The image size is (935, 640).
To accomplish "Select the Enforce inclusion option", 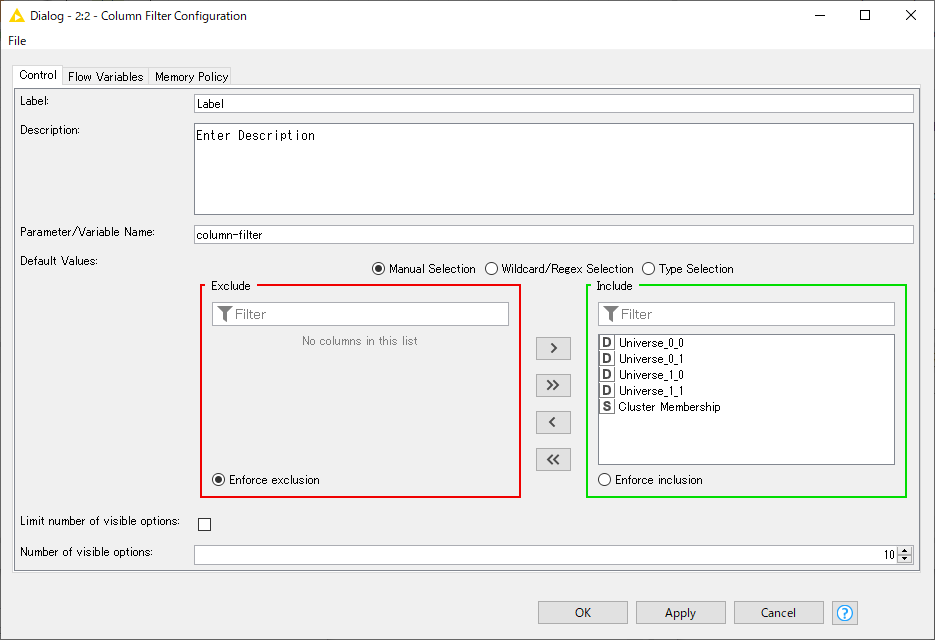I will [605, 480].
